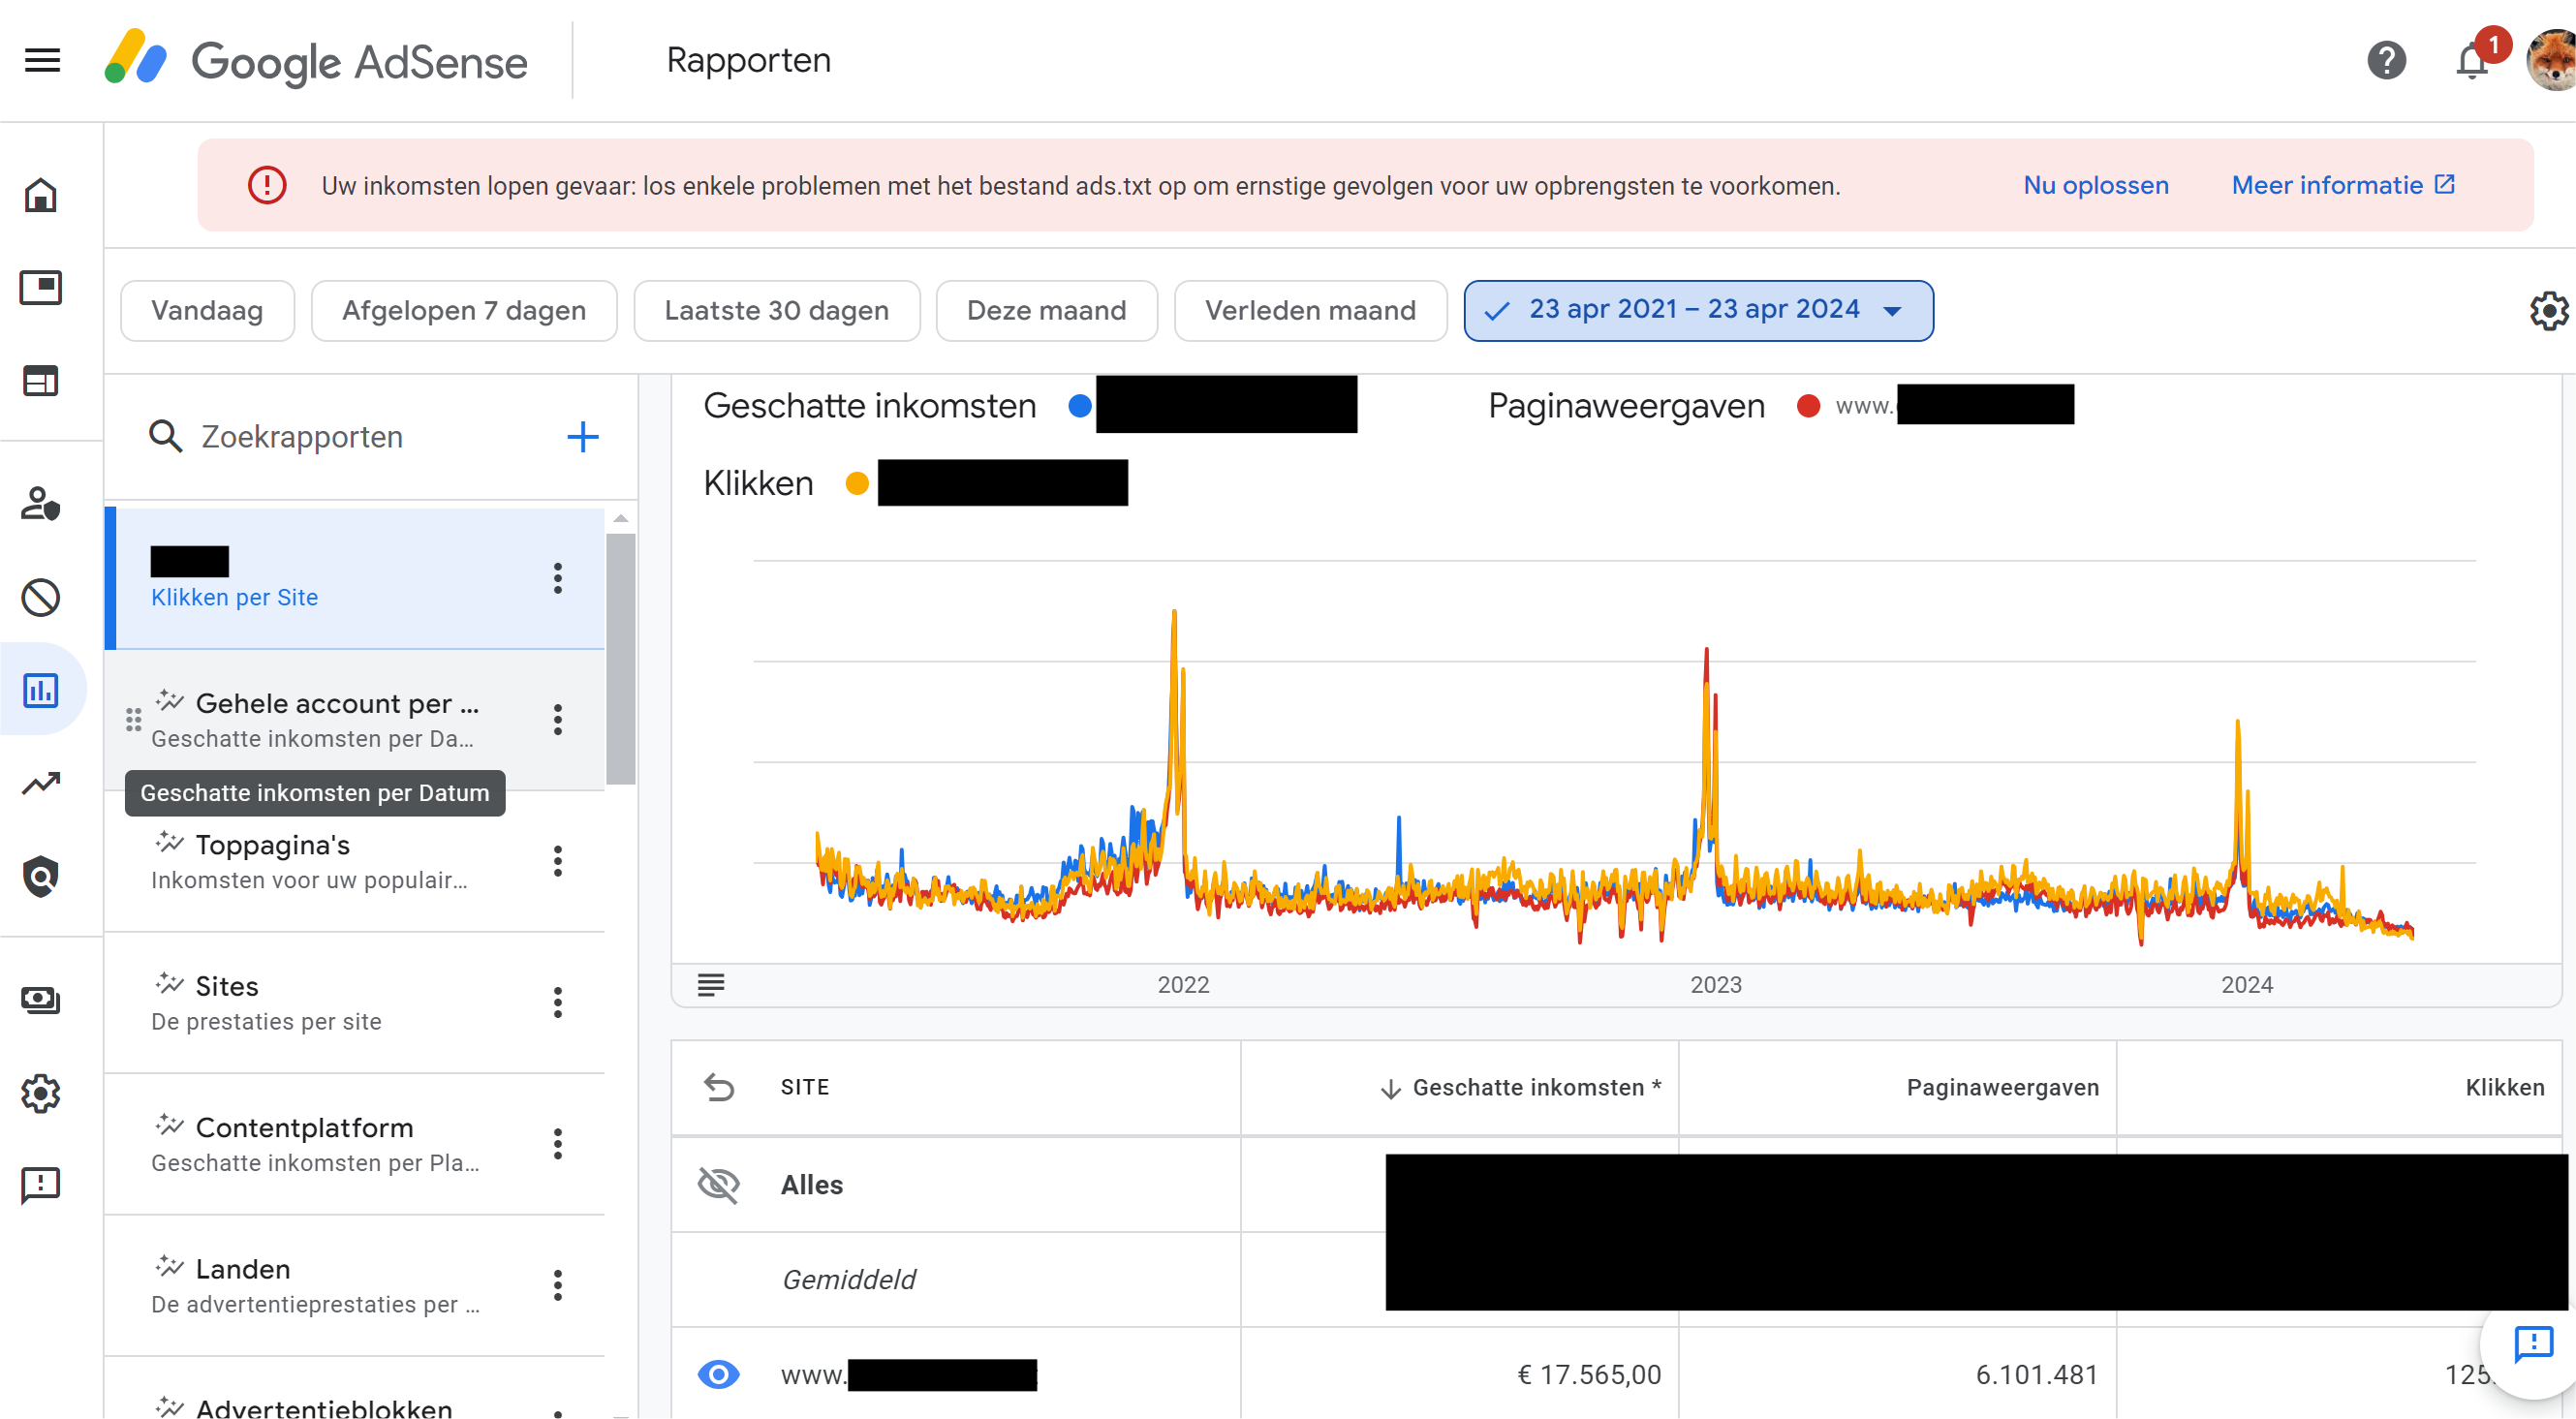2576x1419 pixels.
Task: Click the plus icon to add report
Action: tap(583, 437)
